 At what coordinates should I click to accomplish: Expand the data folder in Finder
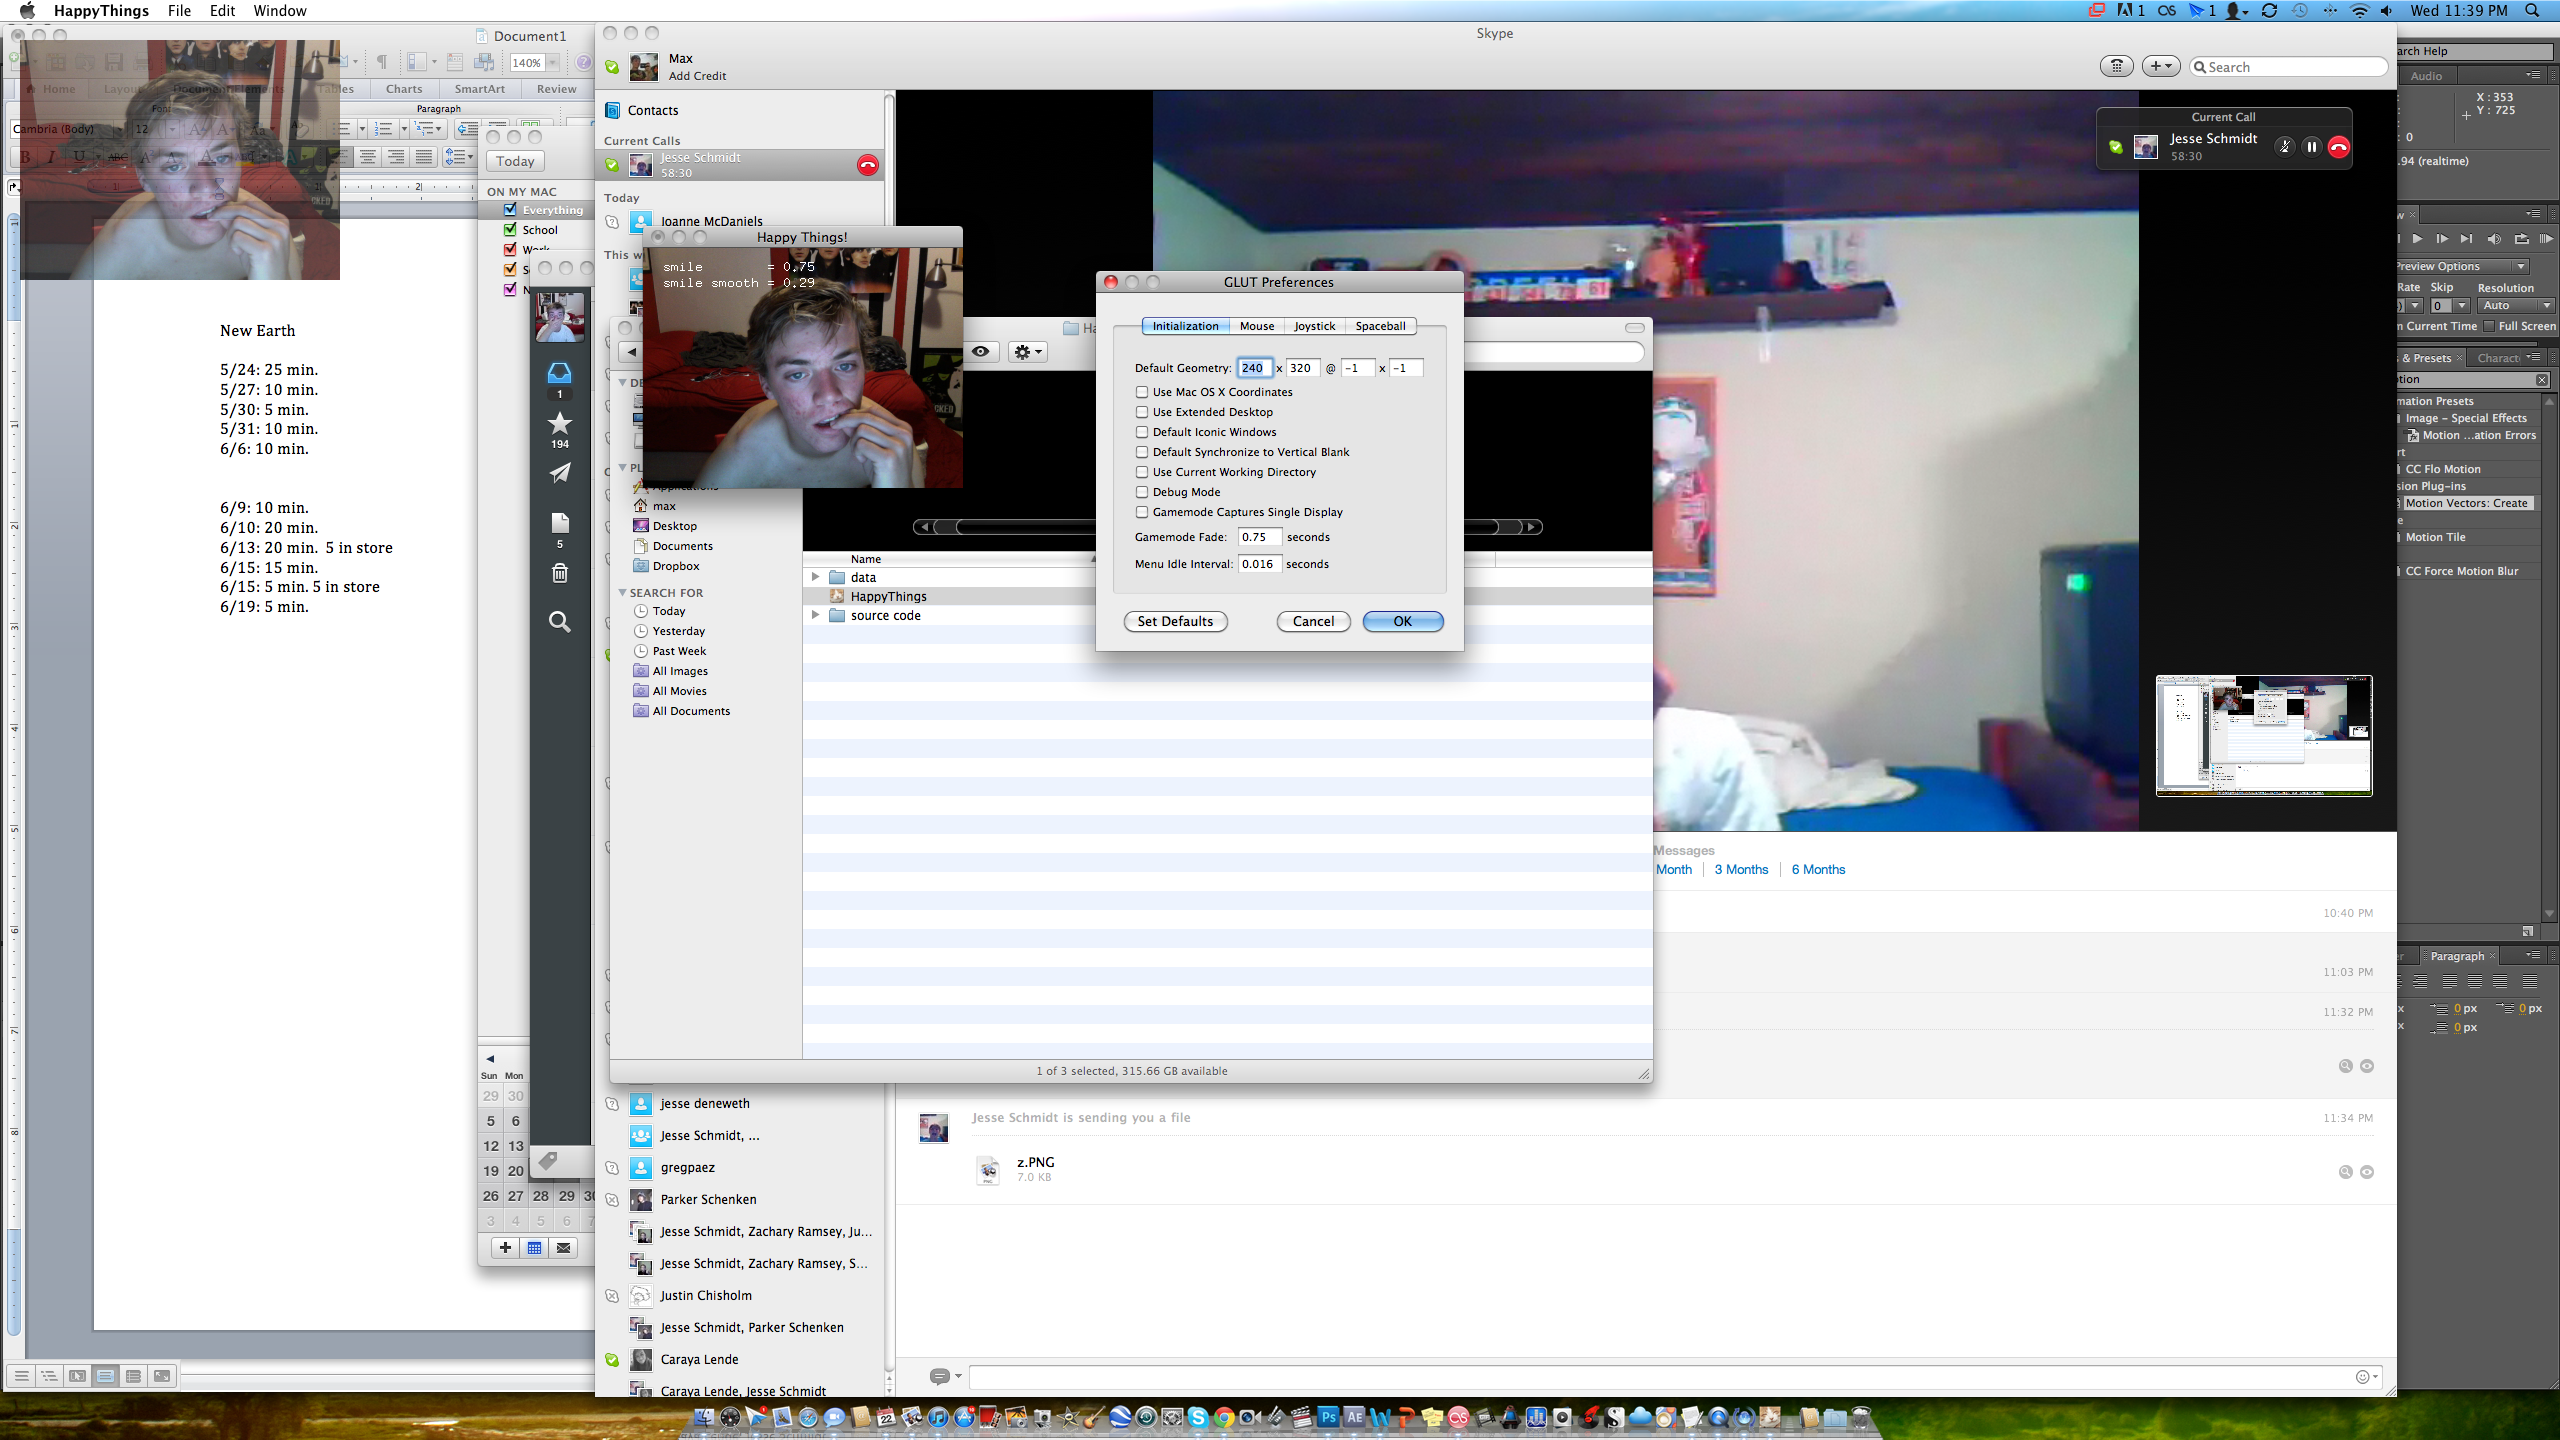click(x=815, y=577)
